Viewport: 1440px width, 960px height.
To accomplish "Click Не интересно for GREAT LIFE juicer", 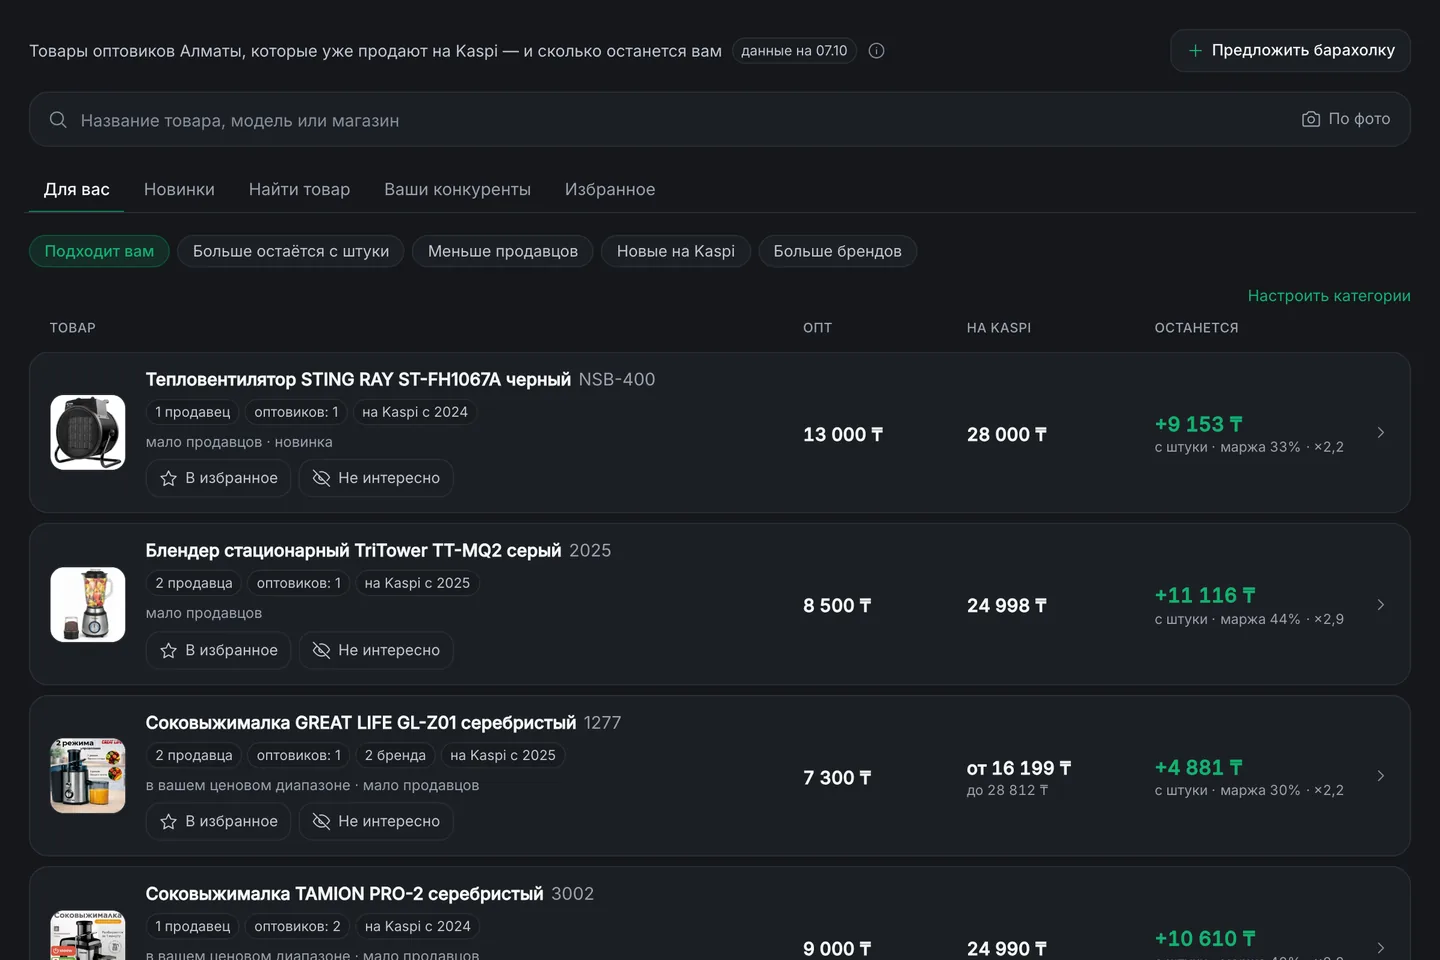I will (x=376, y=821).
